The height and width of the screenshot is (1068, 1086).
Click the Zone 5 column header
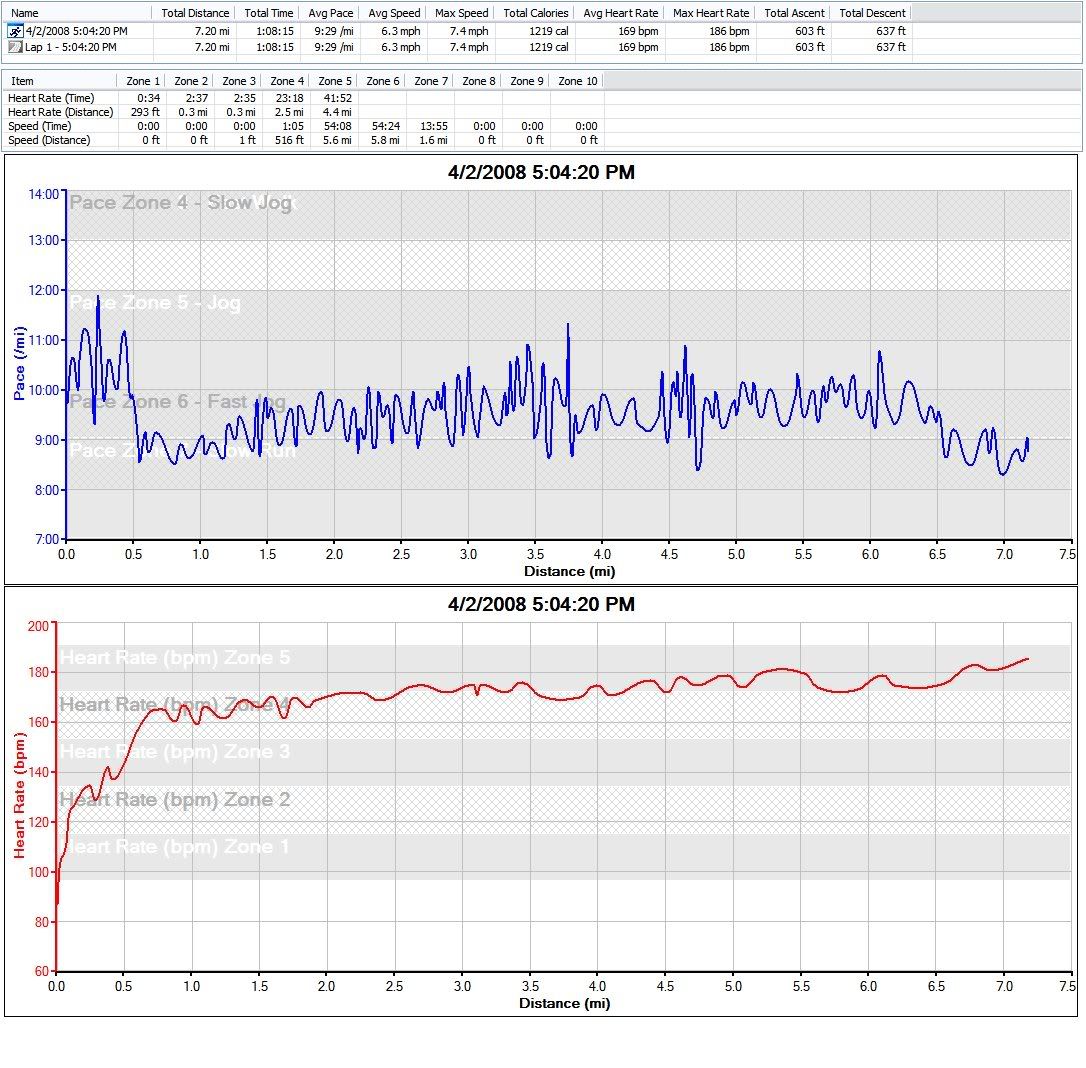click(335, 81)
